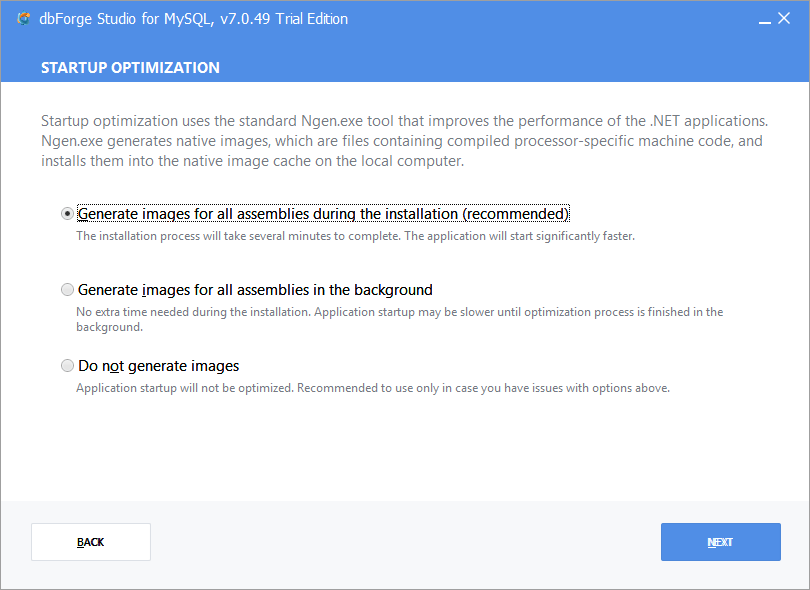Click the Ngen.exe explanation paragraph
This screenshot has height=590, width=810.
pyautogui.click(x=400, y=141)
